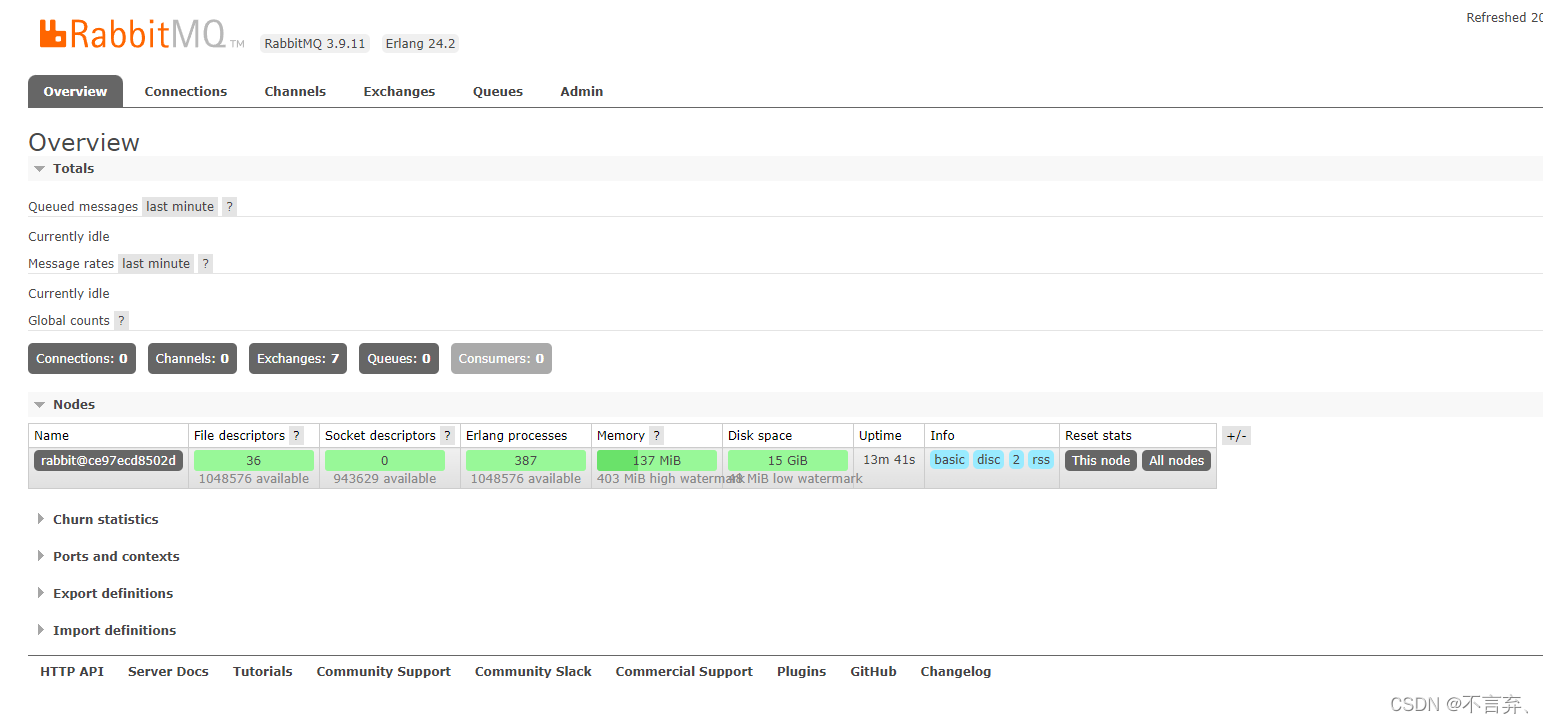The height and width of the screenshot is (724, 1543).
Task: Open Message rates last minute range selector
Action: [x=156, y=264]
